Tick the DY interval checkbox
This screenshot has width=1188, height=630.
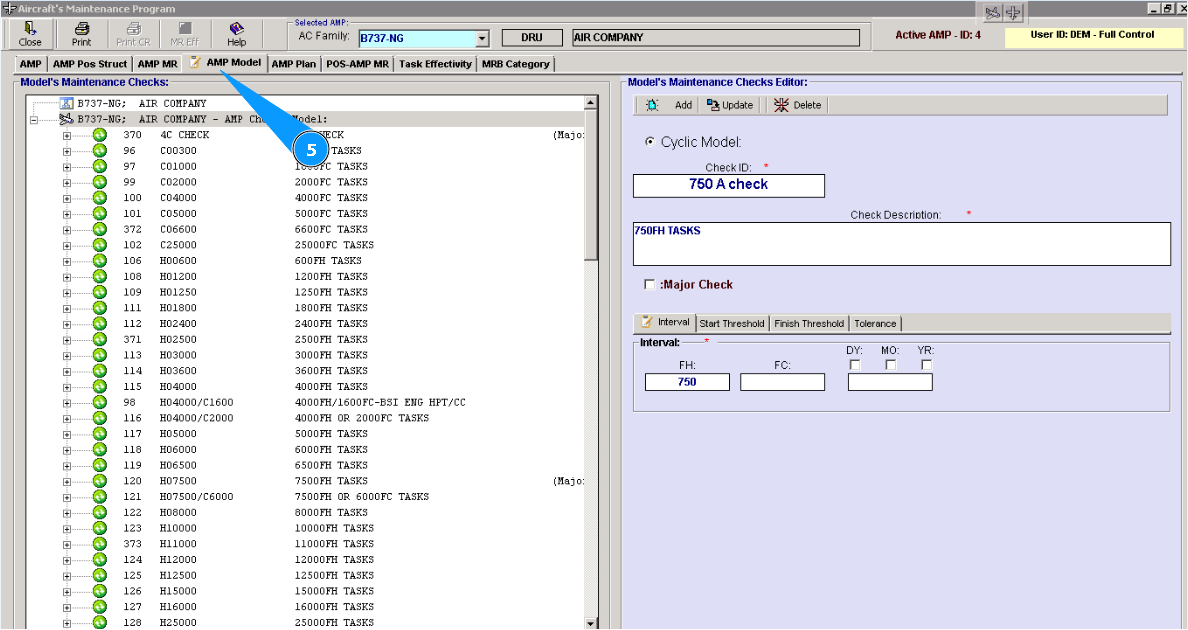pos(855,365)
